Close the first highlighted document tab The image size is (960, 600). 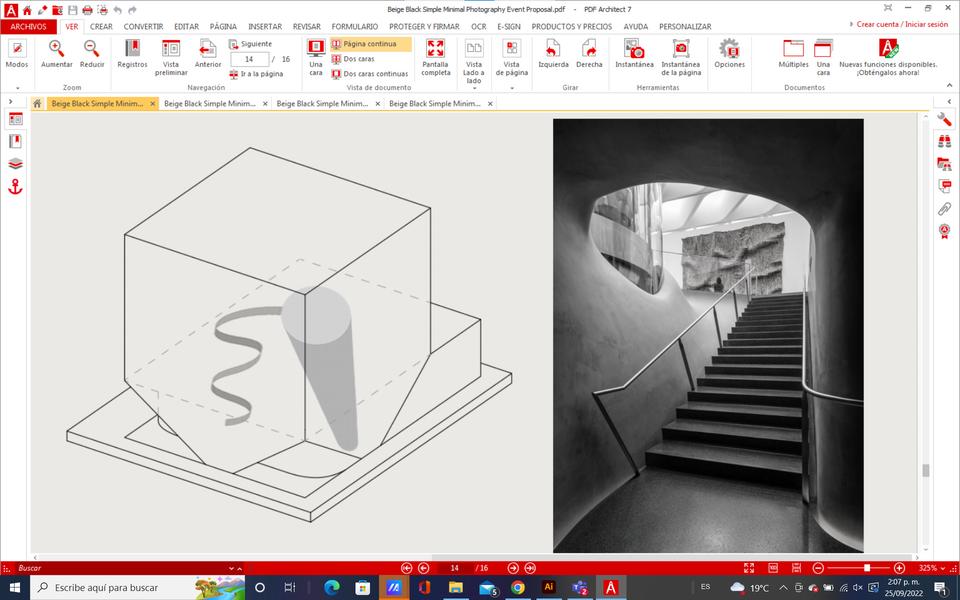pos(152,104)
